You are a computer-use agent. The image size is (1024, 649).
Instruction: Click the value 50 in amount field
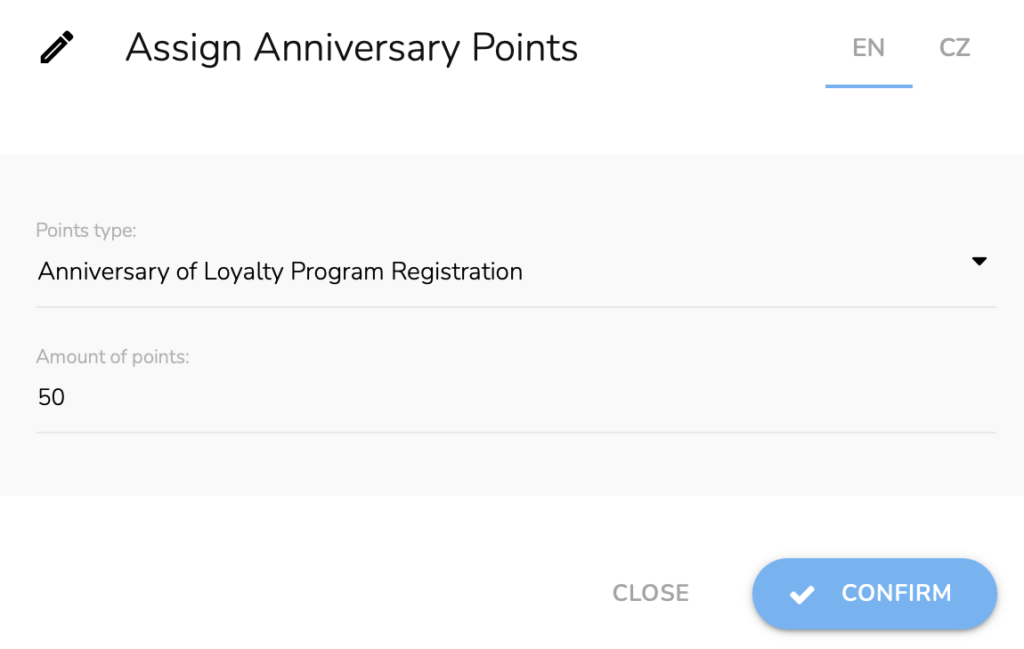(x=51, y=397)
